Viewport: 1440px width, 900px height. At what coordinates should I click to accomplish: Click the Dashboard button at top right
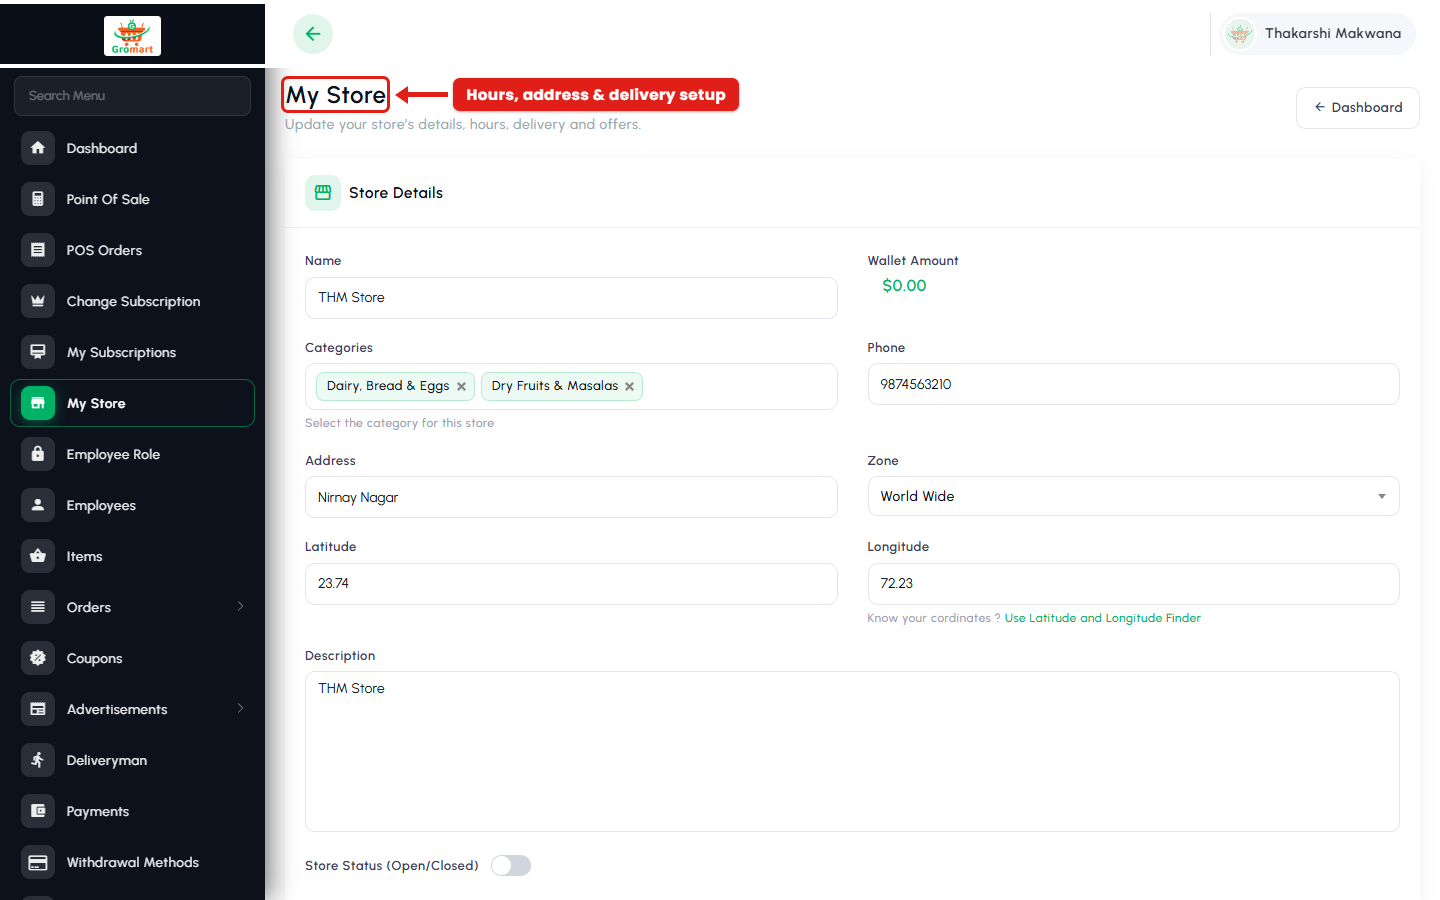coord(1358,108)
